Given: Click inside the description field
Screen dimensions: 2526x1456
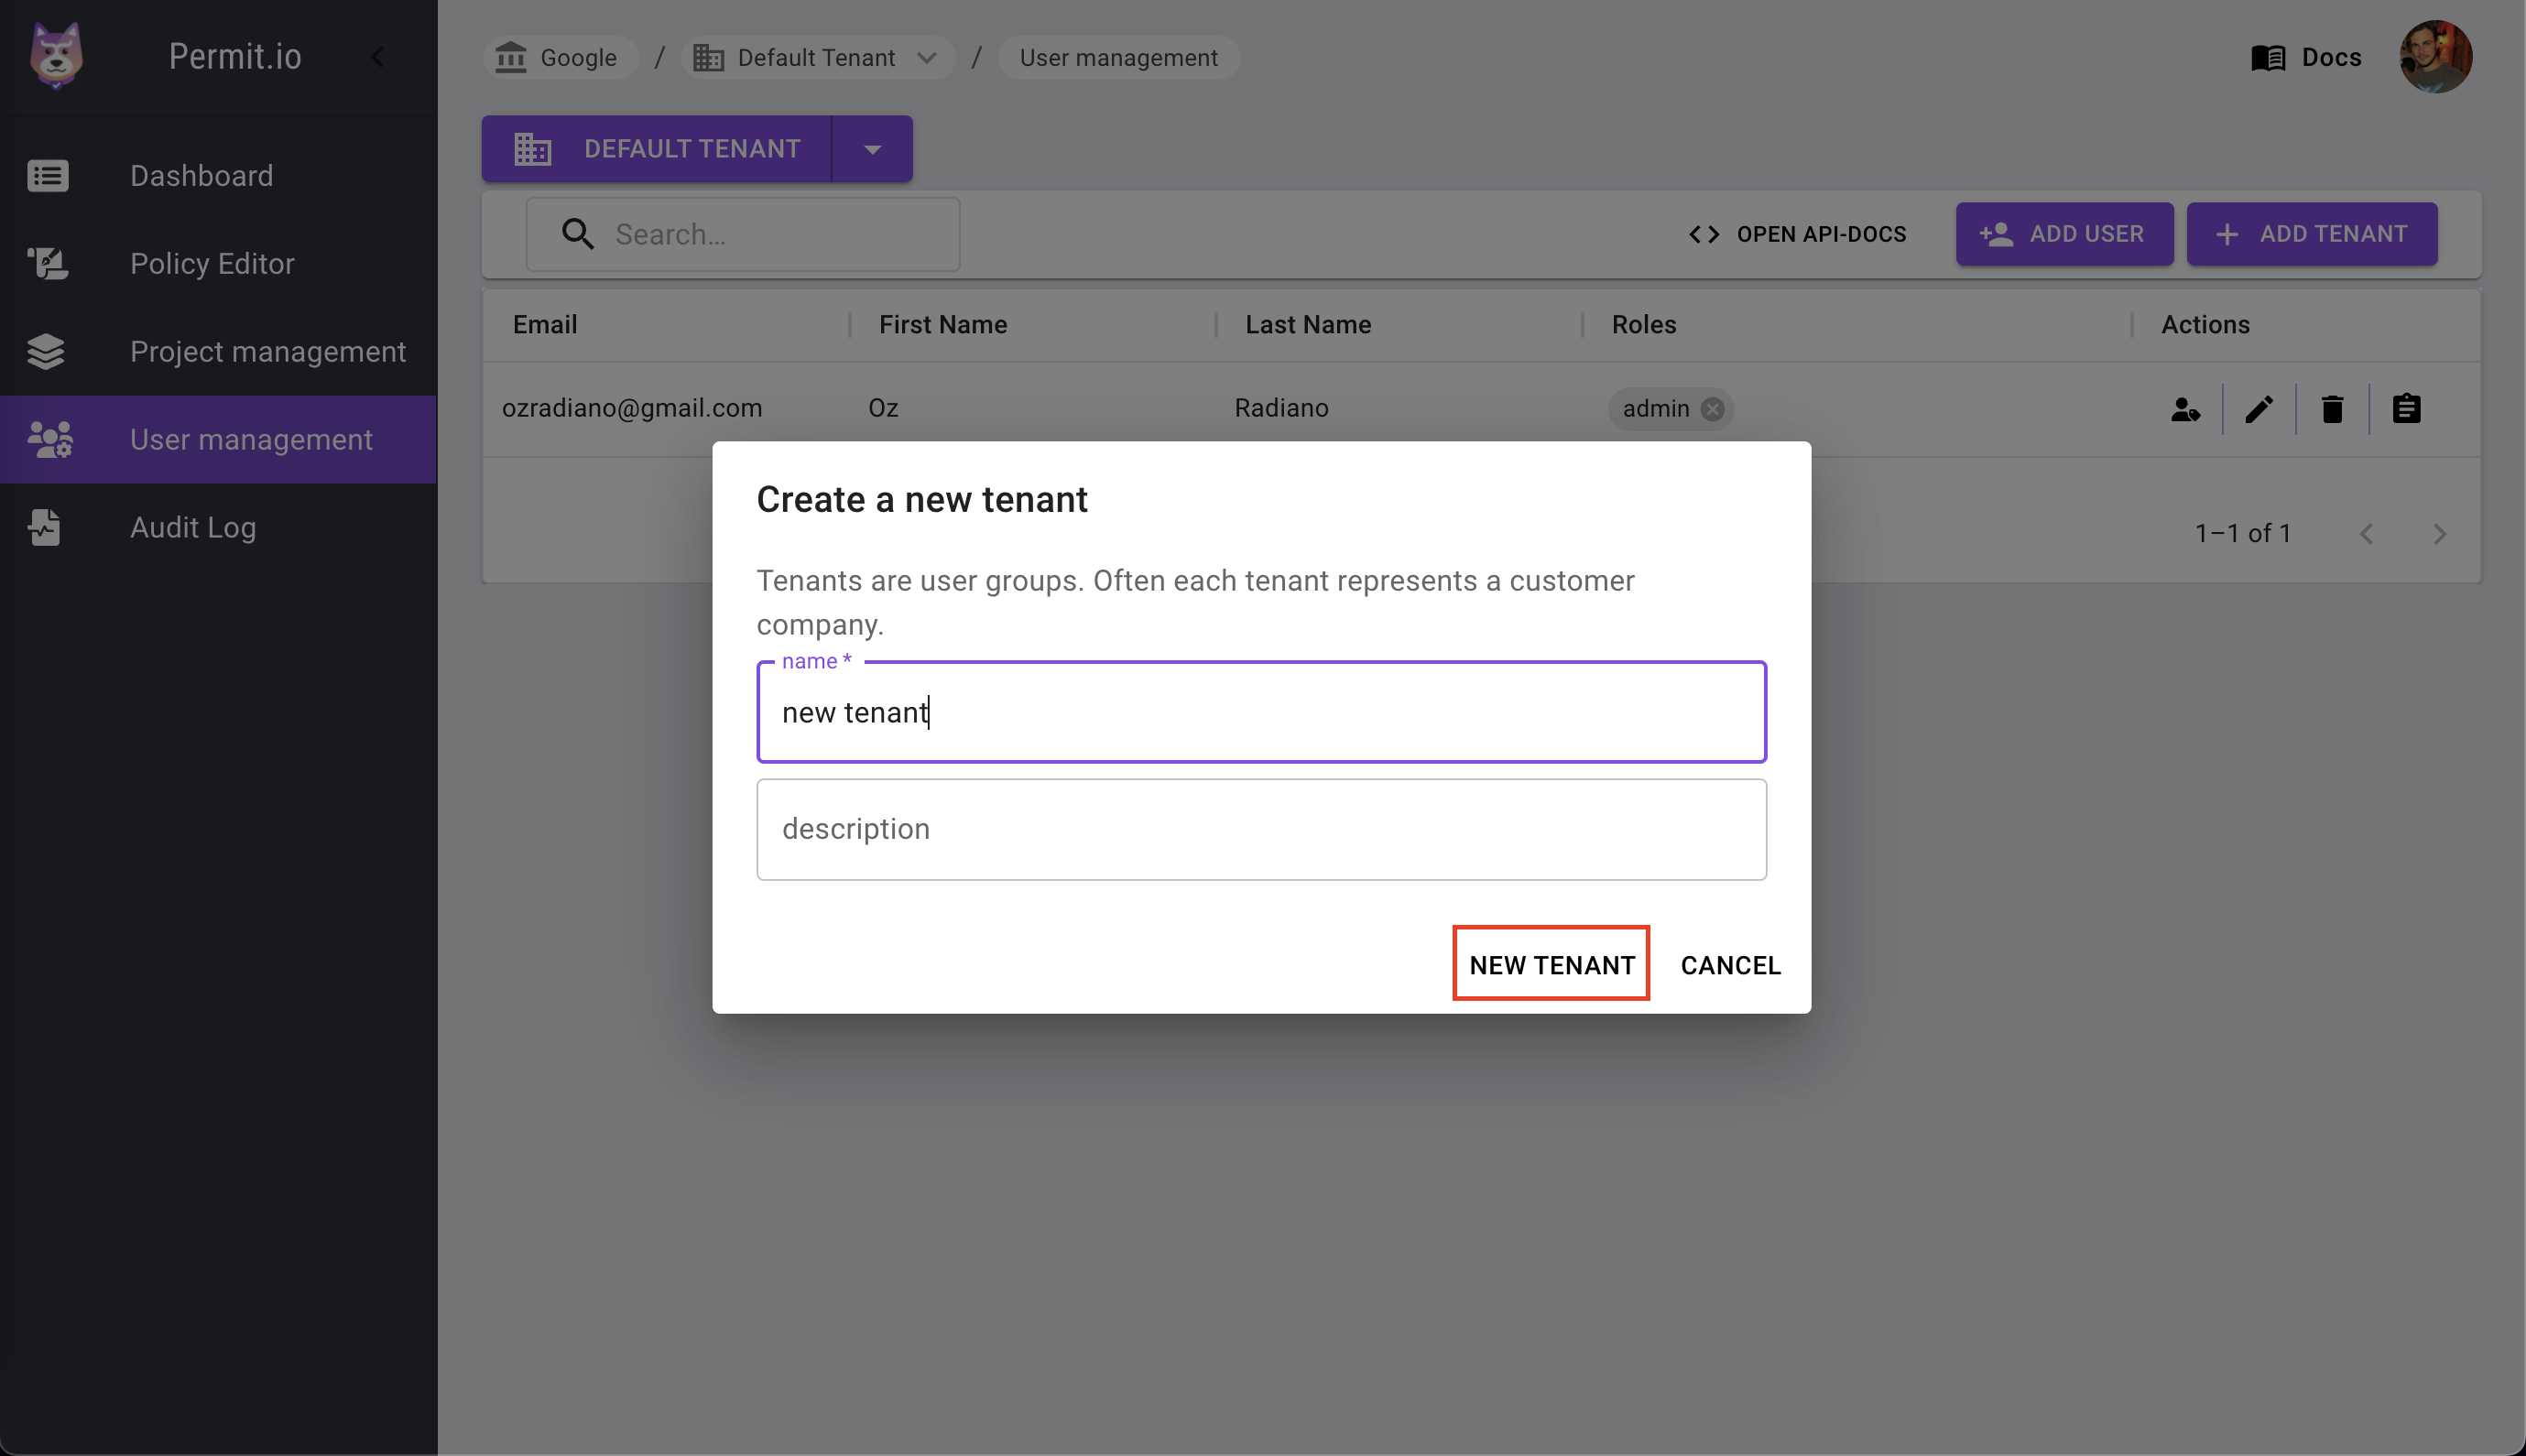Looking at the screenshot, I should click(1259, 829).
